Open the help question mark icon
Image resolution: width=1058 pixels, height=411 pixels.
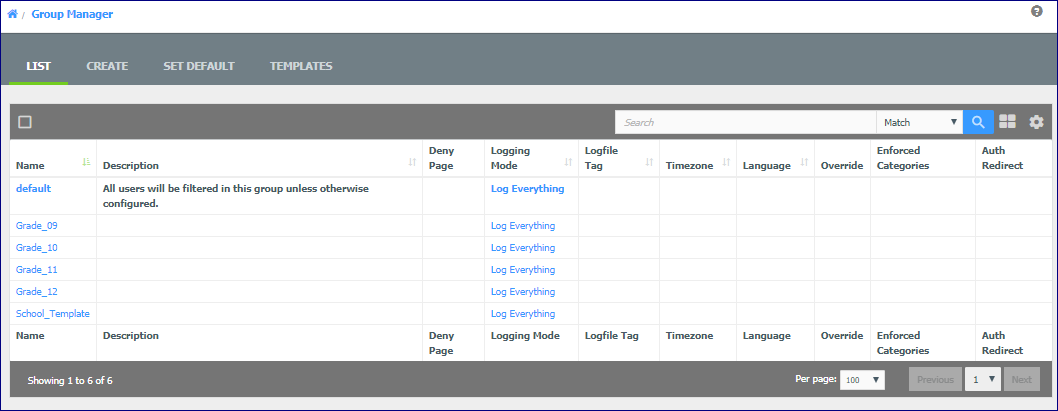[1037, 11]
